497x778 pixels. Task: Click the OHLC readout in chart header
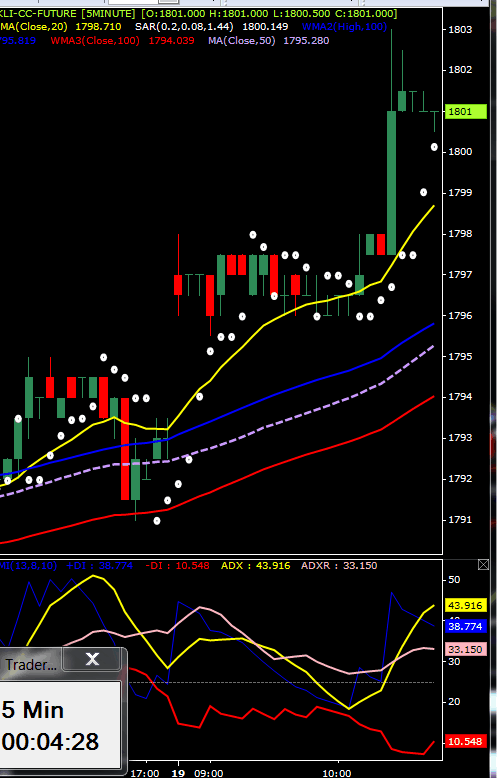[269, 13]
